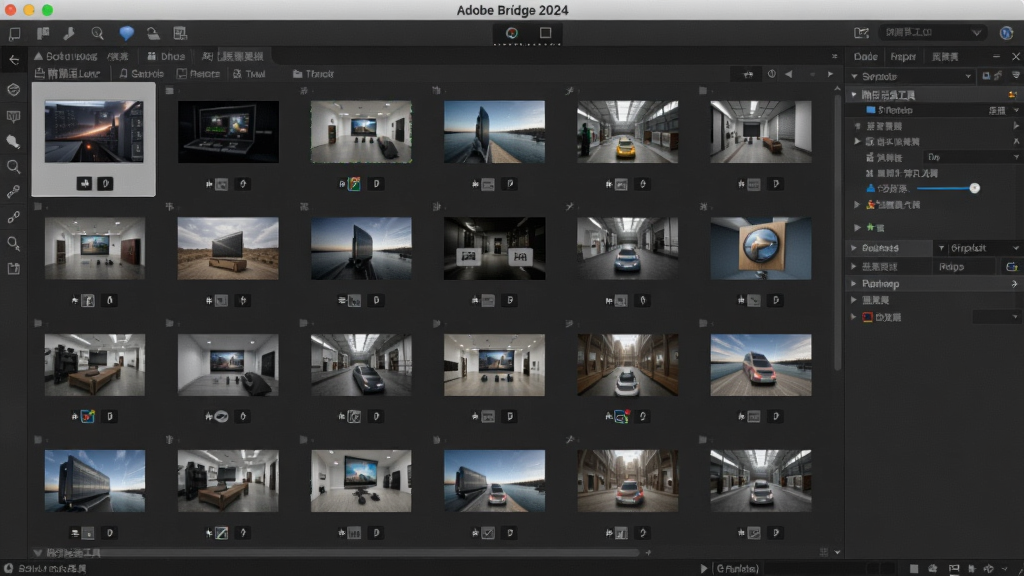This screenshot has width=1024, height=576.
Task: Click the round layered icon below the back arrow
Action: tap(14, 89)
